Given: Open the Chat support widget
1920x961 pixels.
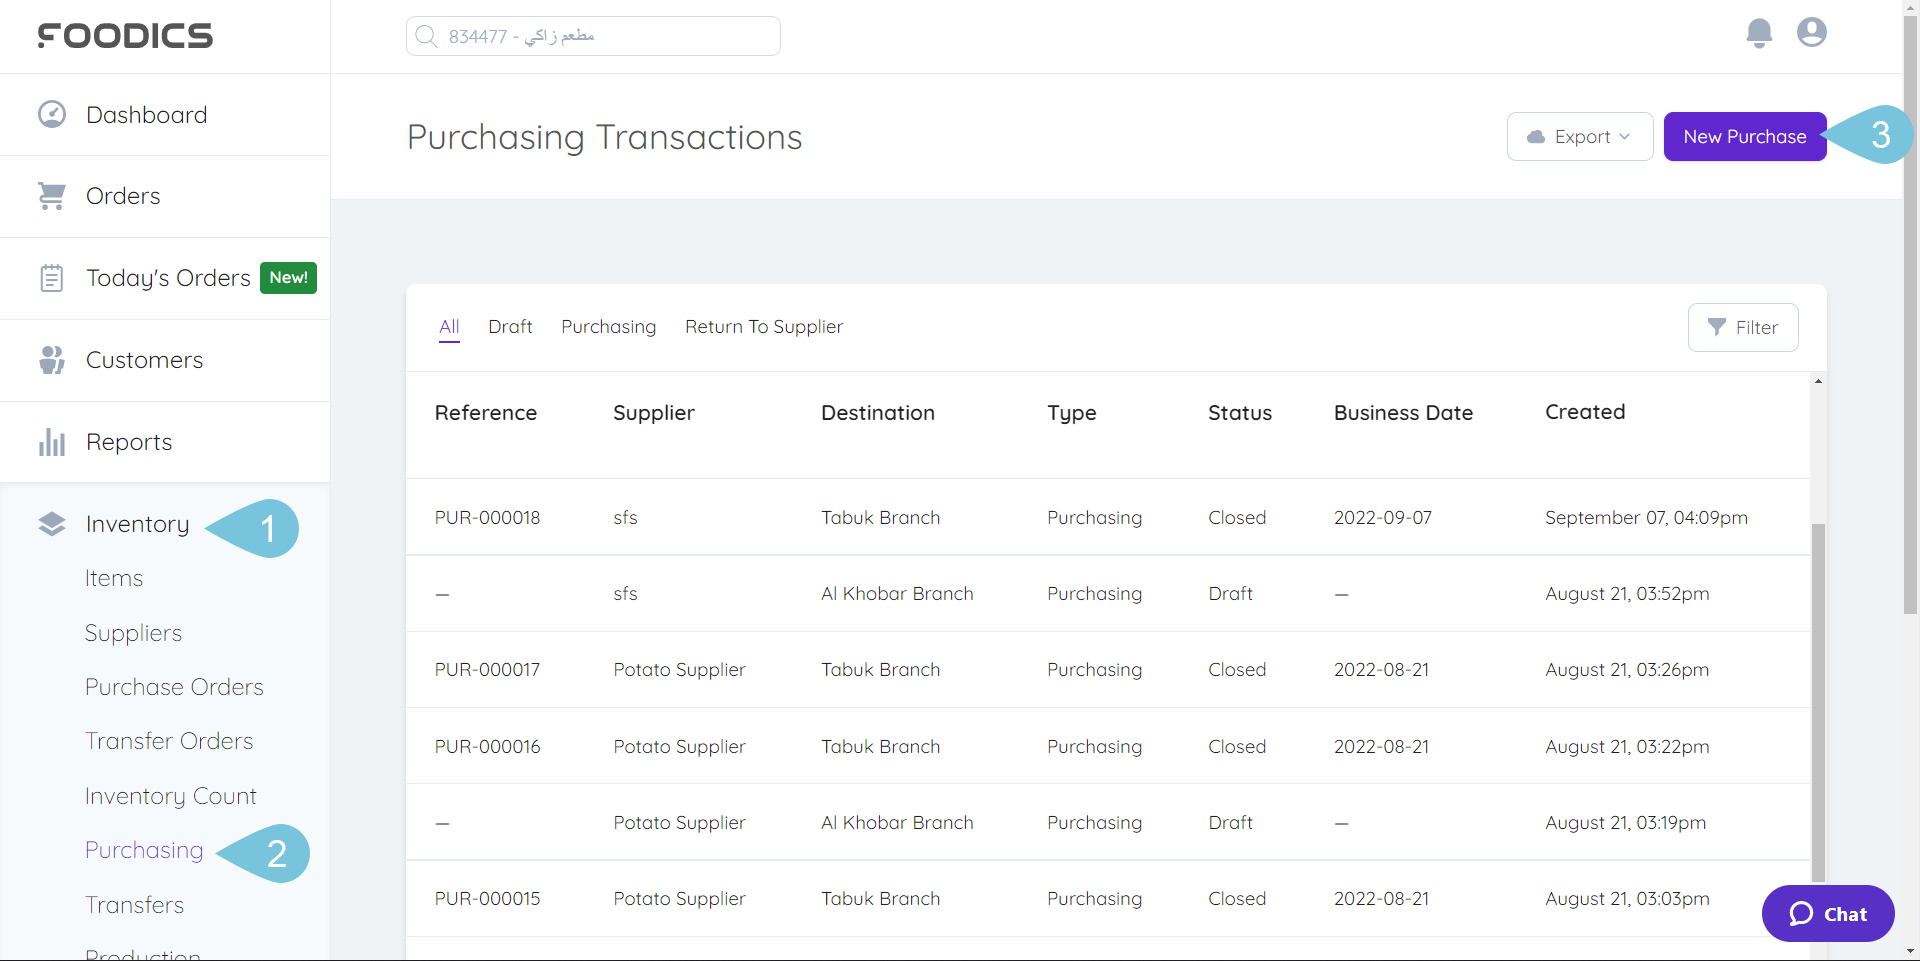Looking at the screenshot, I should [1827, 913].
